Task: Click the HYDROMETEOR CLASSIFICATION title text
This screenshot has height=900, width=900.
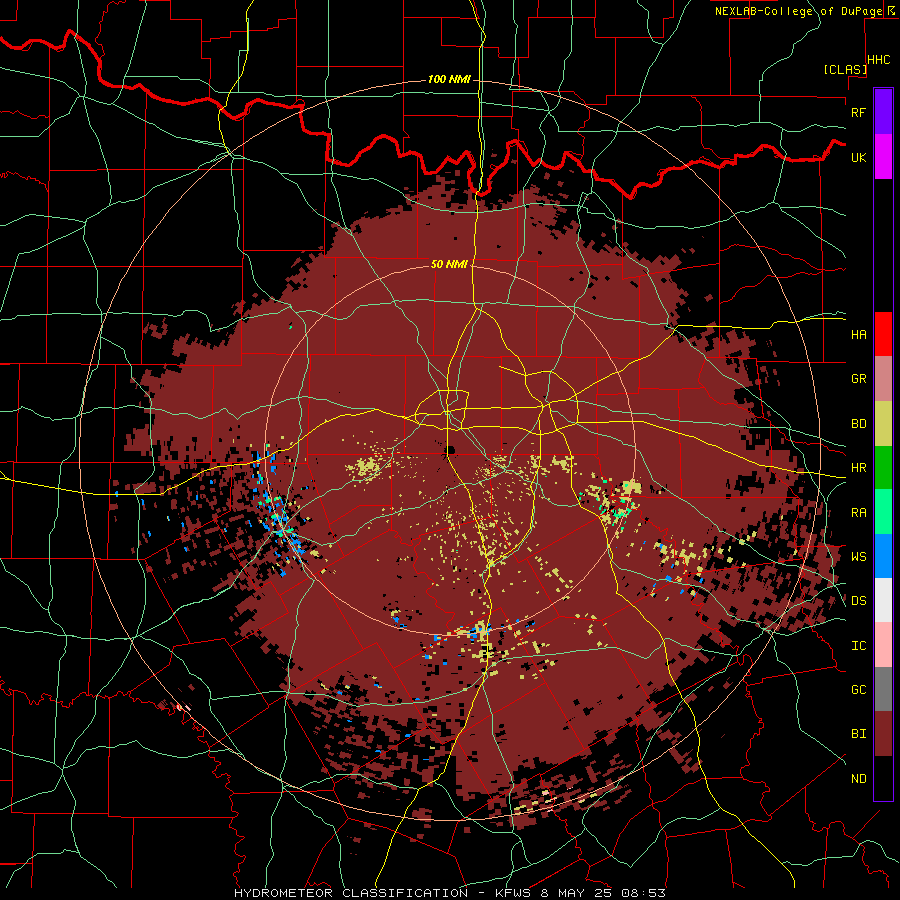Action: (x=351, y=893)
